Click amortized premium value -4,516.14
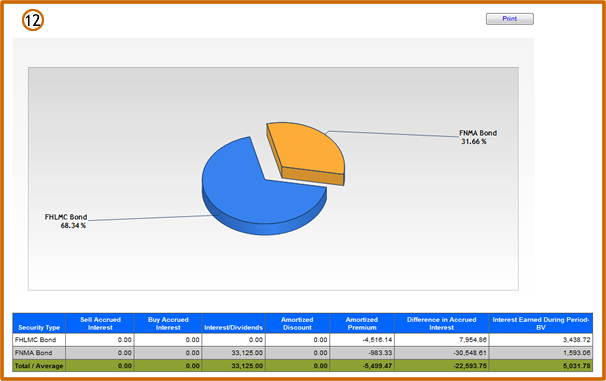Image resolution: width=606 pixels, height=381 pixels. click(x=377, y=340)
